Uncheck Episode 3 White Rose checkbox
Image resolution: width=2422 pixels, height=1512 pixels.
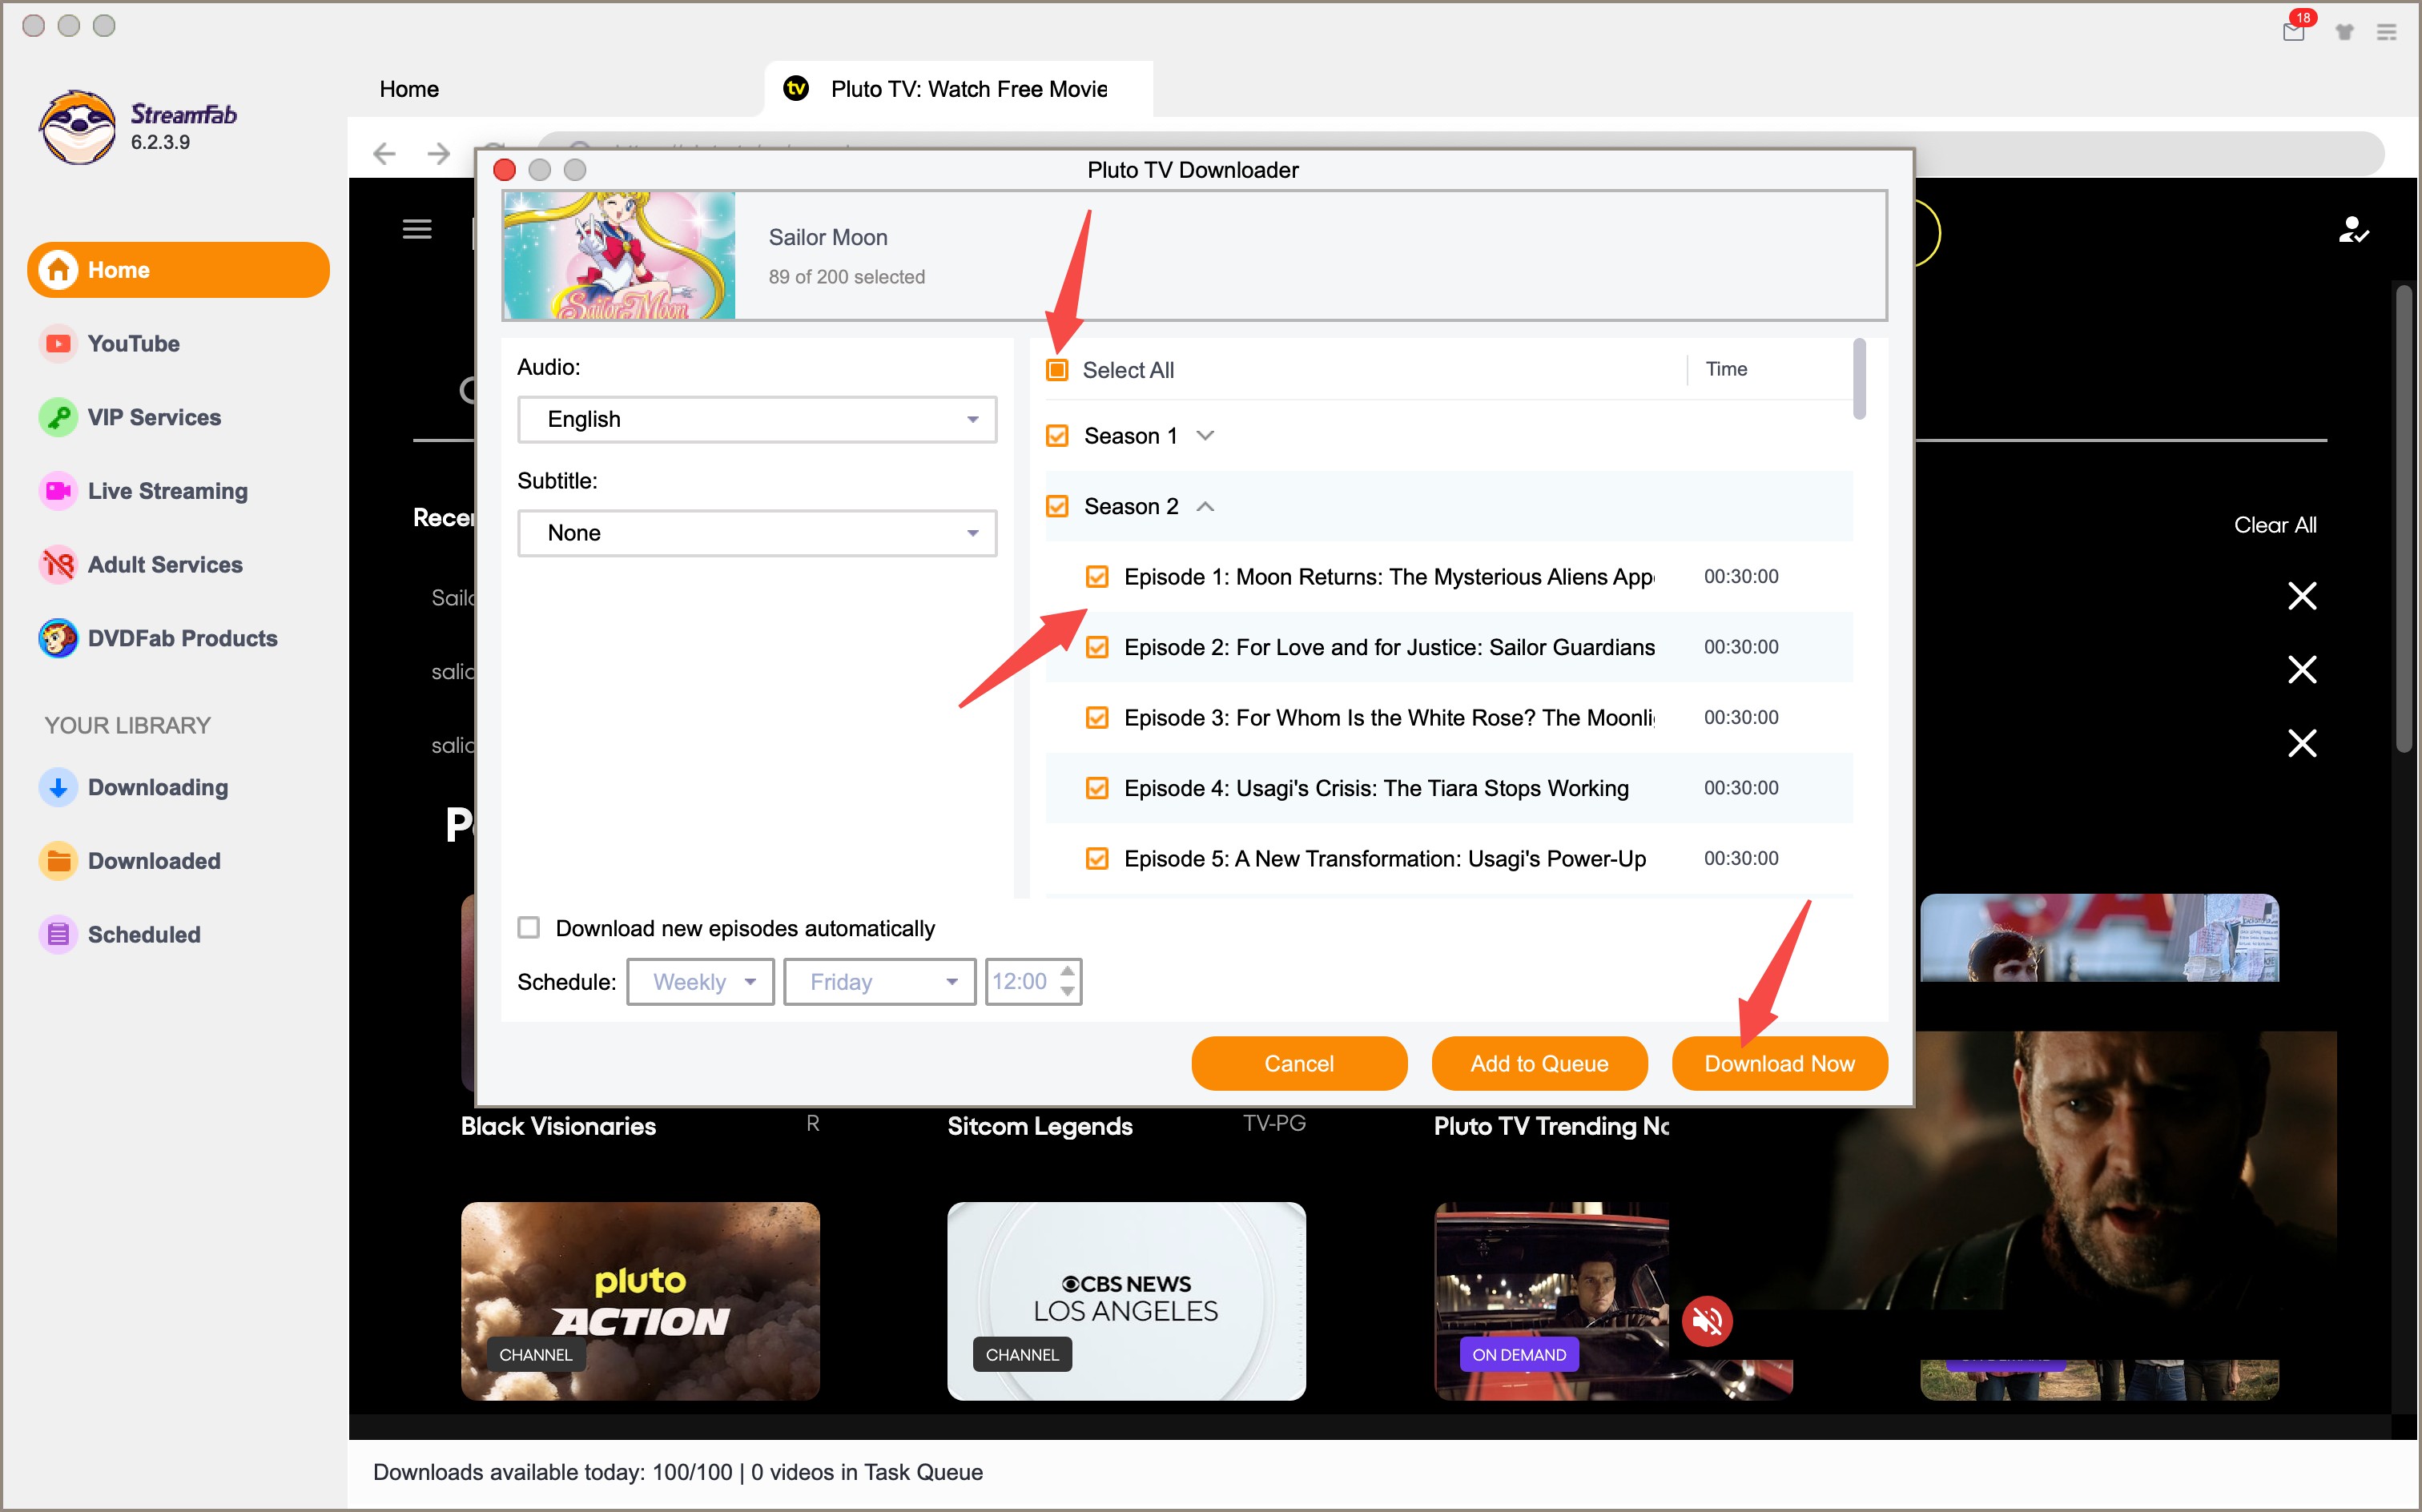[1097, 718]
